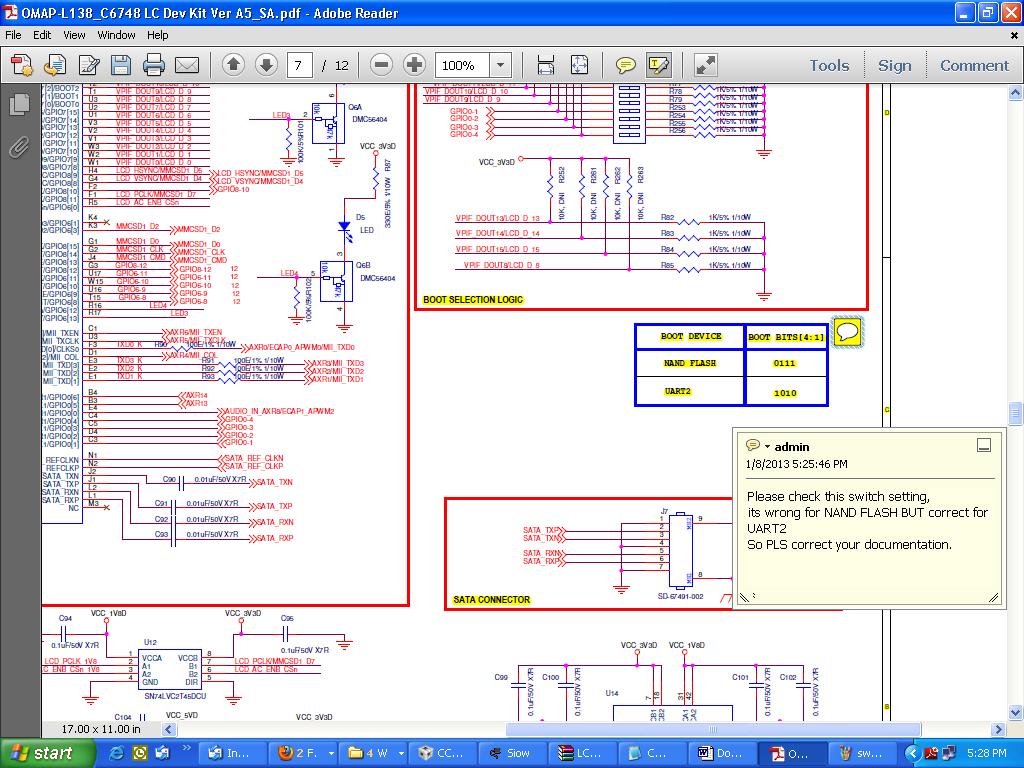Minimize the admin sticky note popup
The height and width of the screenshot is (768, 1024).
coord(984,446)
